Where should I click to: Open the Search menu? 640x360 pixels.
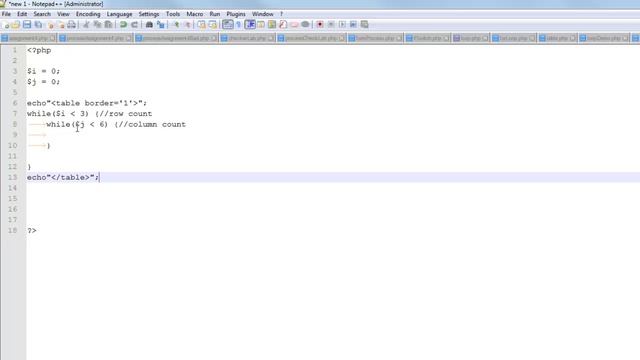(x=42, y=14)
